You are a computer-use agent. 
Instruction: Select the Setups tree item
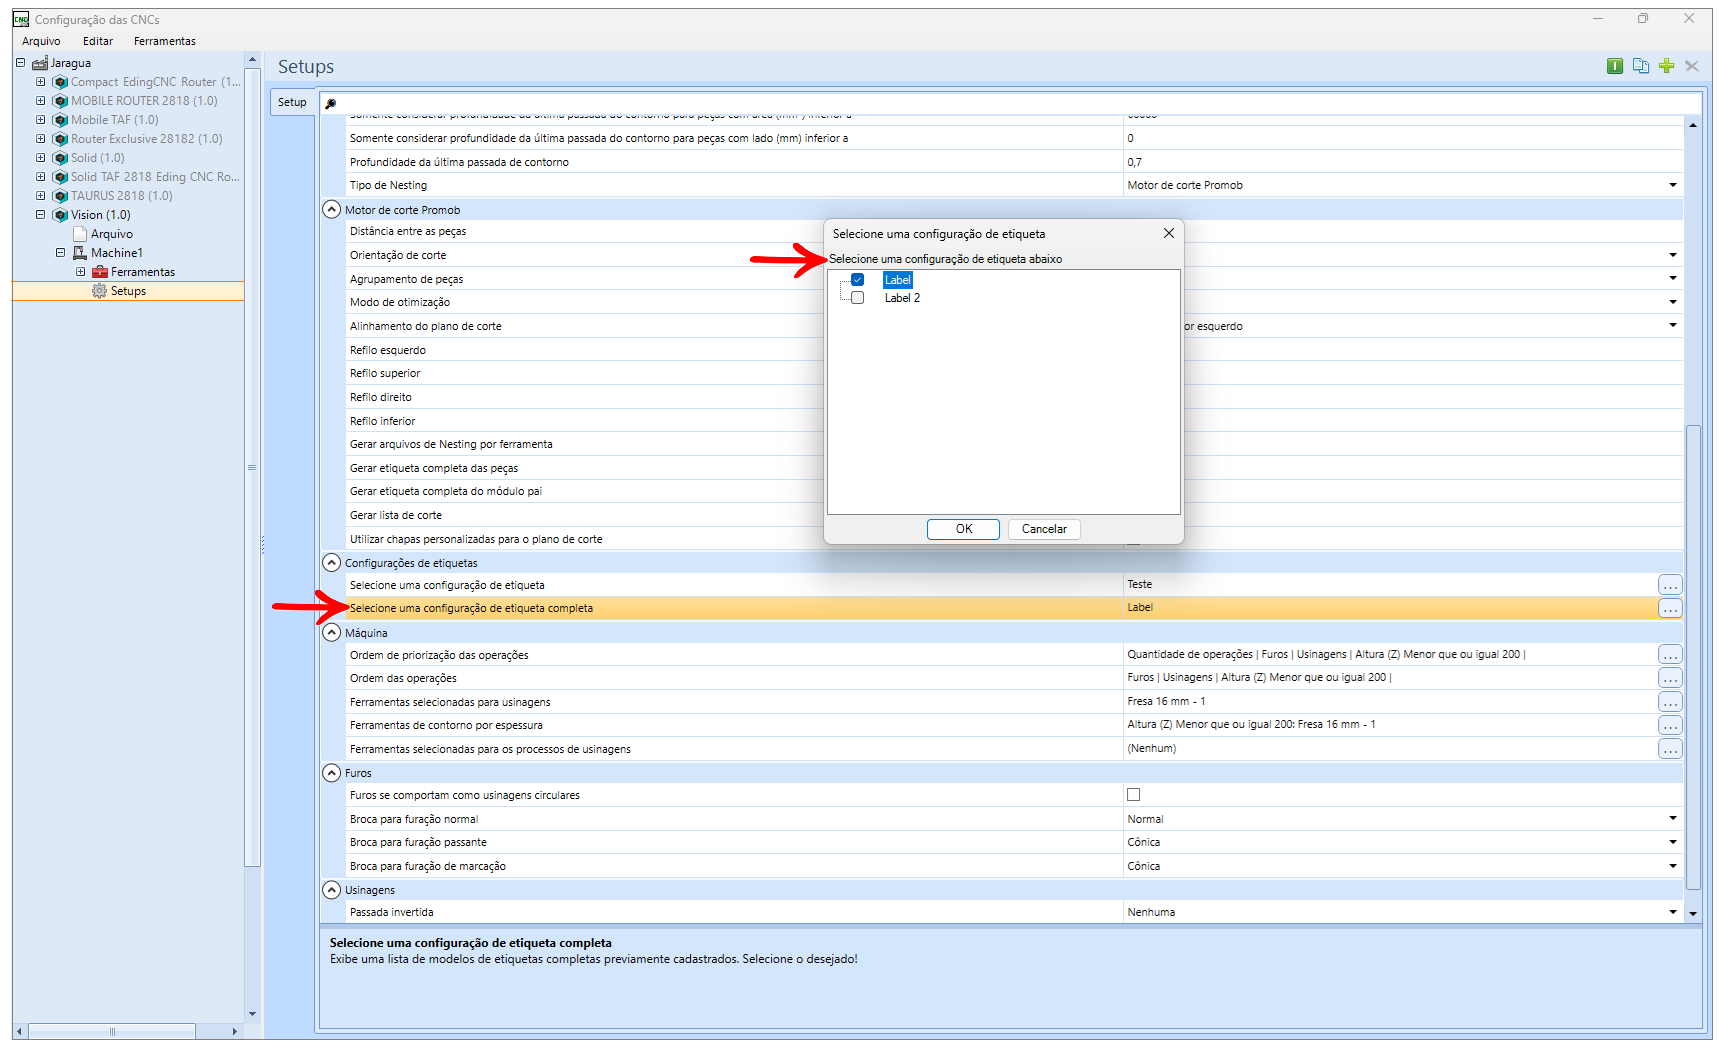click(x=128, y=291)
